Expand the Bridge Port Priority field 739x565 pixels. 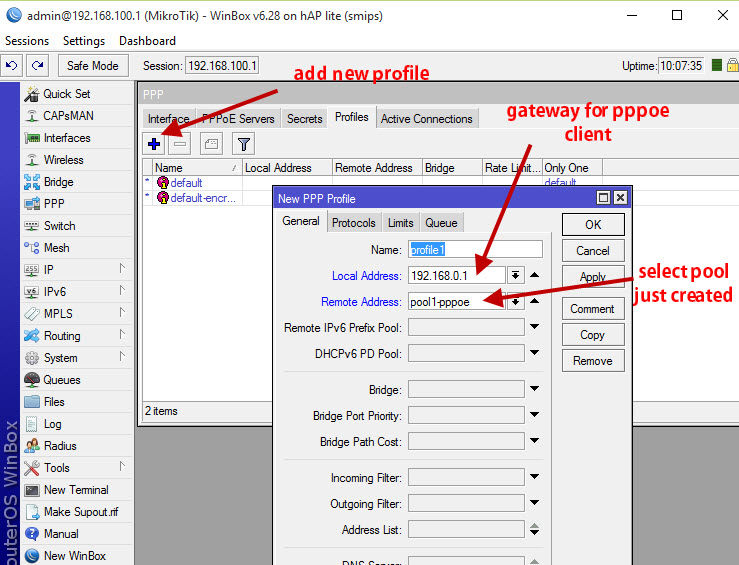pos(534,415)
